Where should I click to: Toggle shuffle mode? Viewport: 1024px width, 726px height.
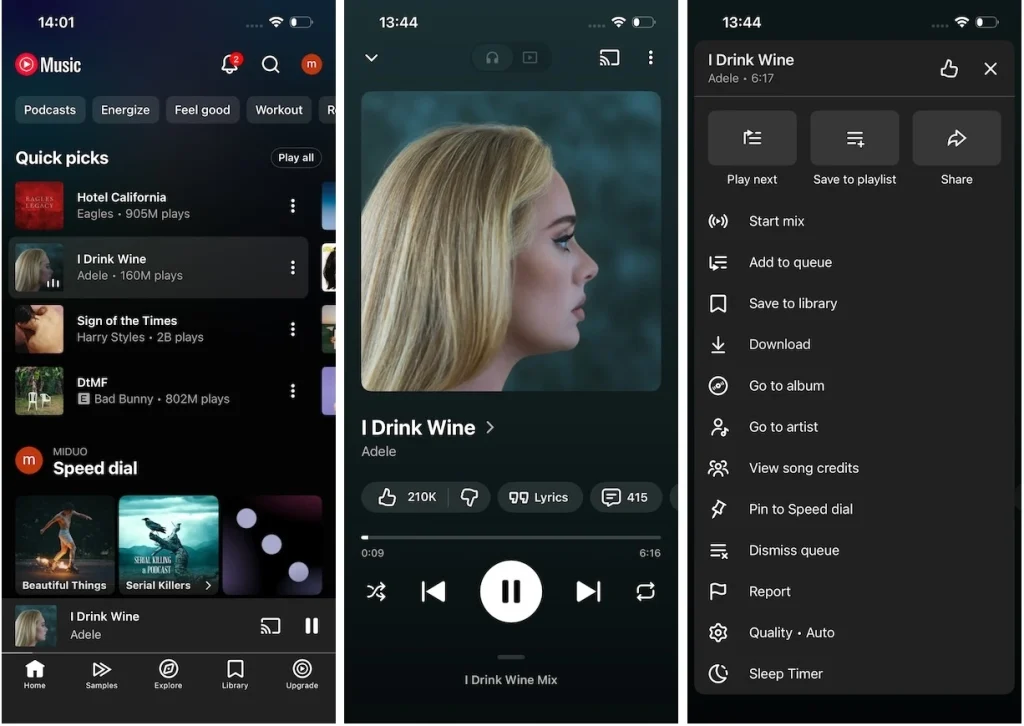[376, 592]
